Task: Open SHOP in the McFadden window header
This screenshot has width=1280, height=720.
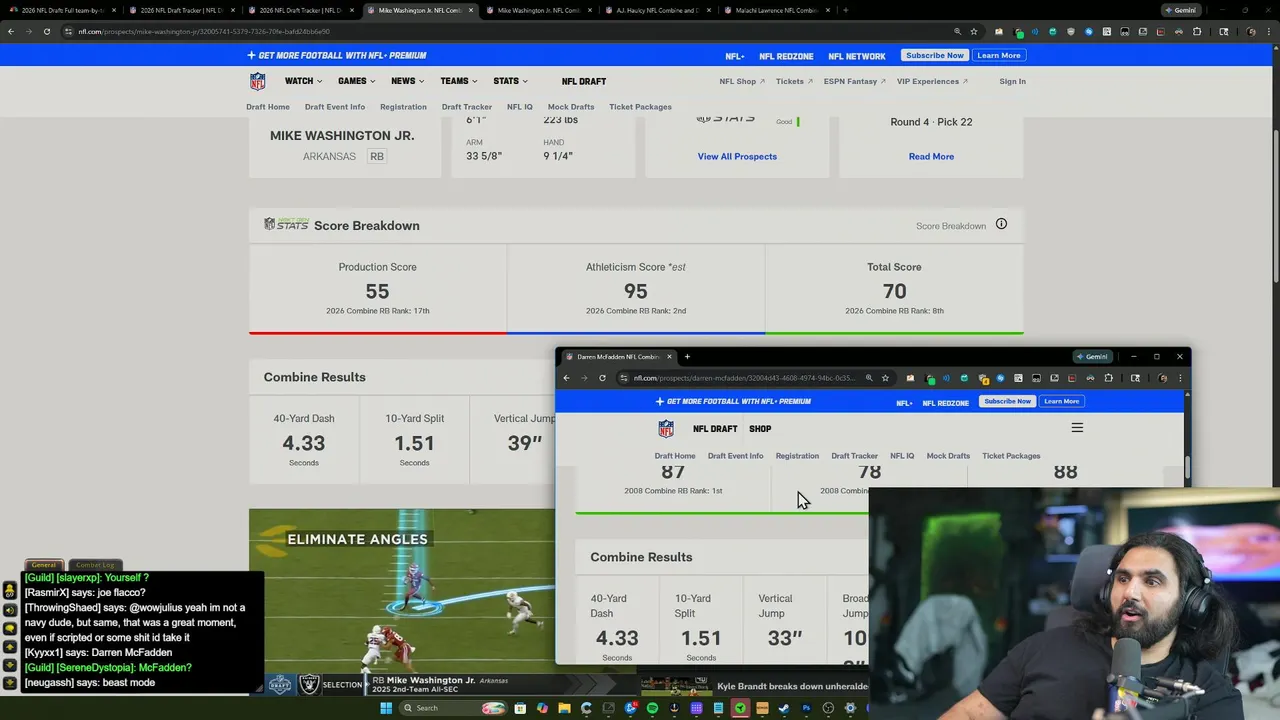Action: [760, 429]
